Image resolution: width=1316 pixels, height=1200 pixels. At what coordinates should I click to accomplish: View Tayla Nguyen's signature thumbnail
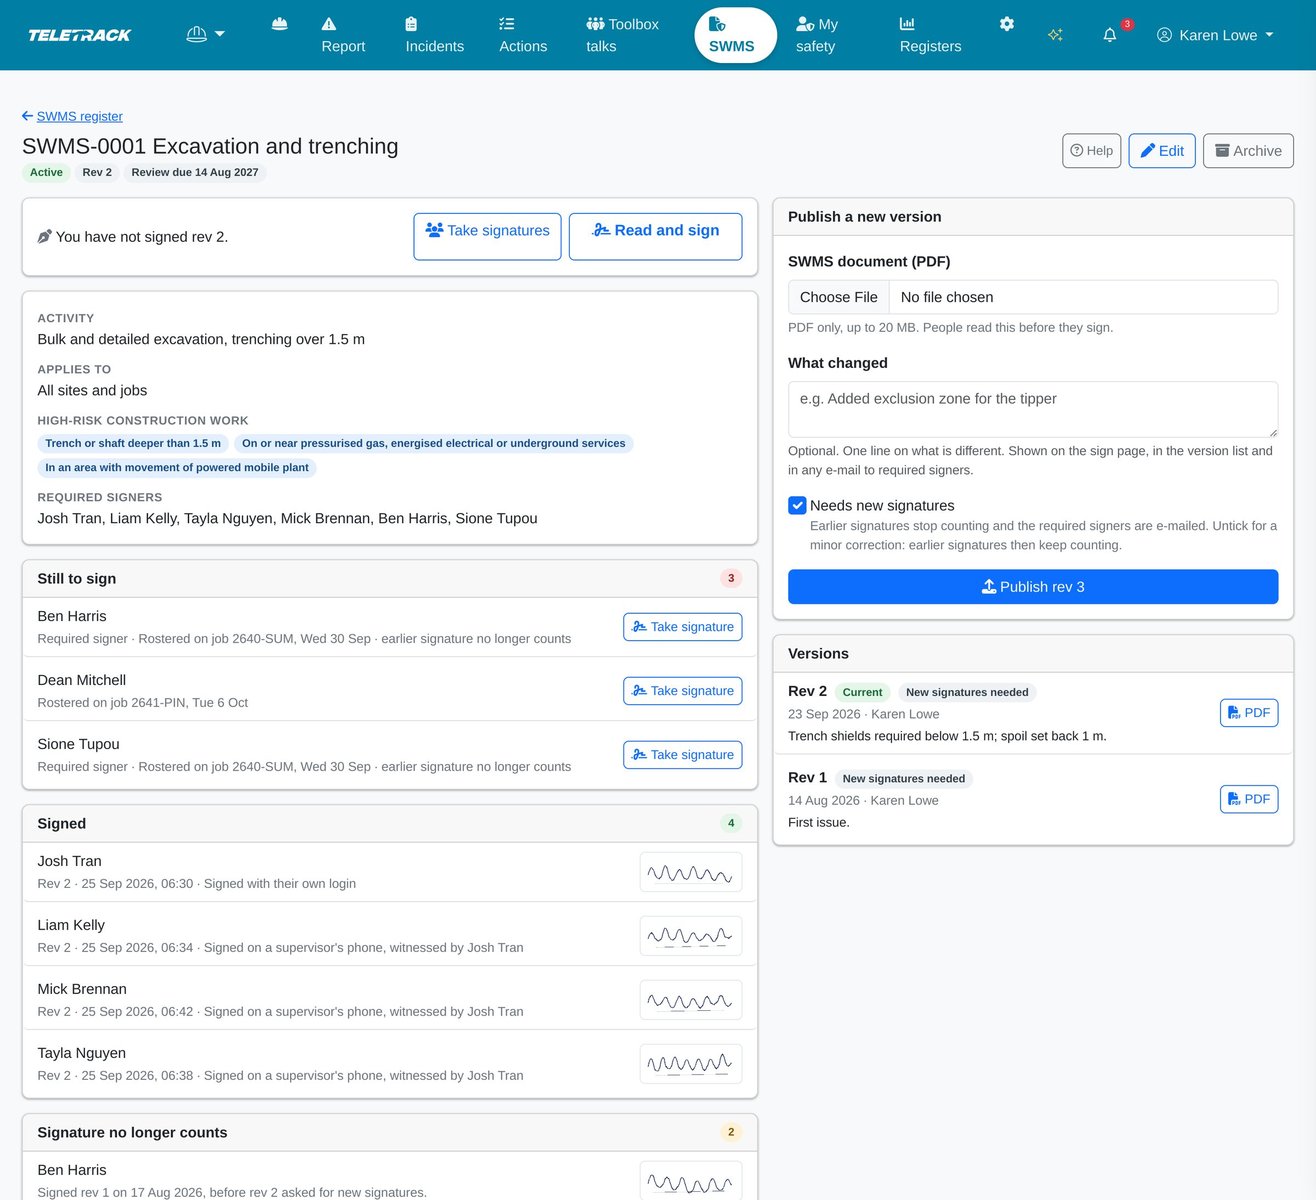[691, 1064]
